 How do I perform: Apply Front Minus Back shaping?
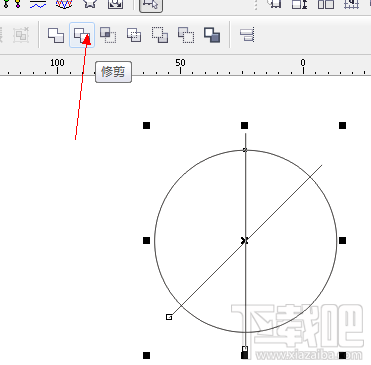160,35
